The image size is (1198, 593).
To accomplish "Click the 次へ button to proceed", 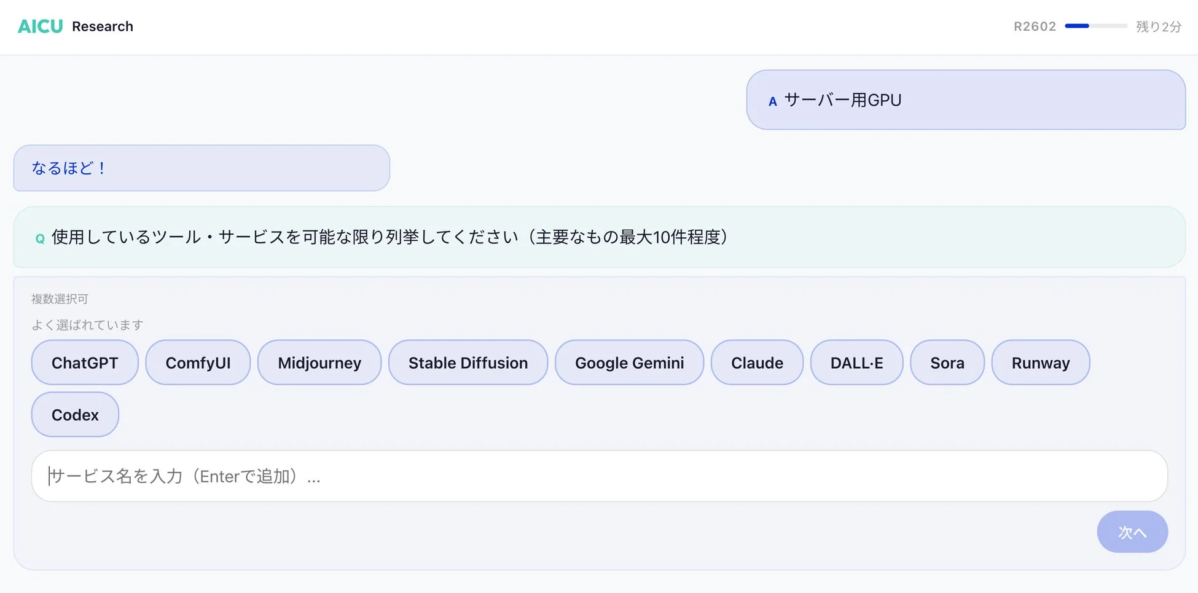I will [x=1132, y=531].
